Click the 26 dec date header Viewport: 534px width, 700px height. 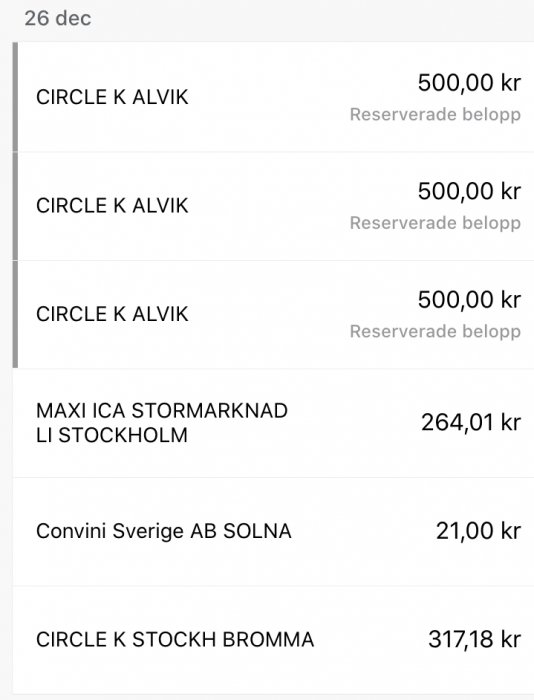pos(58,18)
